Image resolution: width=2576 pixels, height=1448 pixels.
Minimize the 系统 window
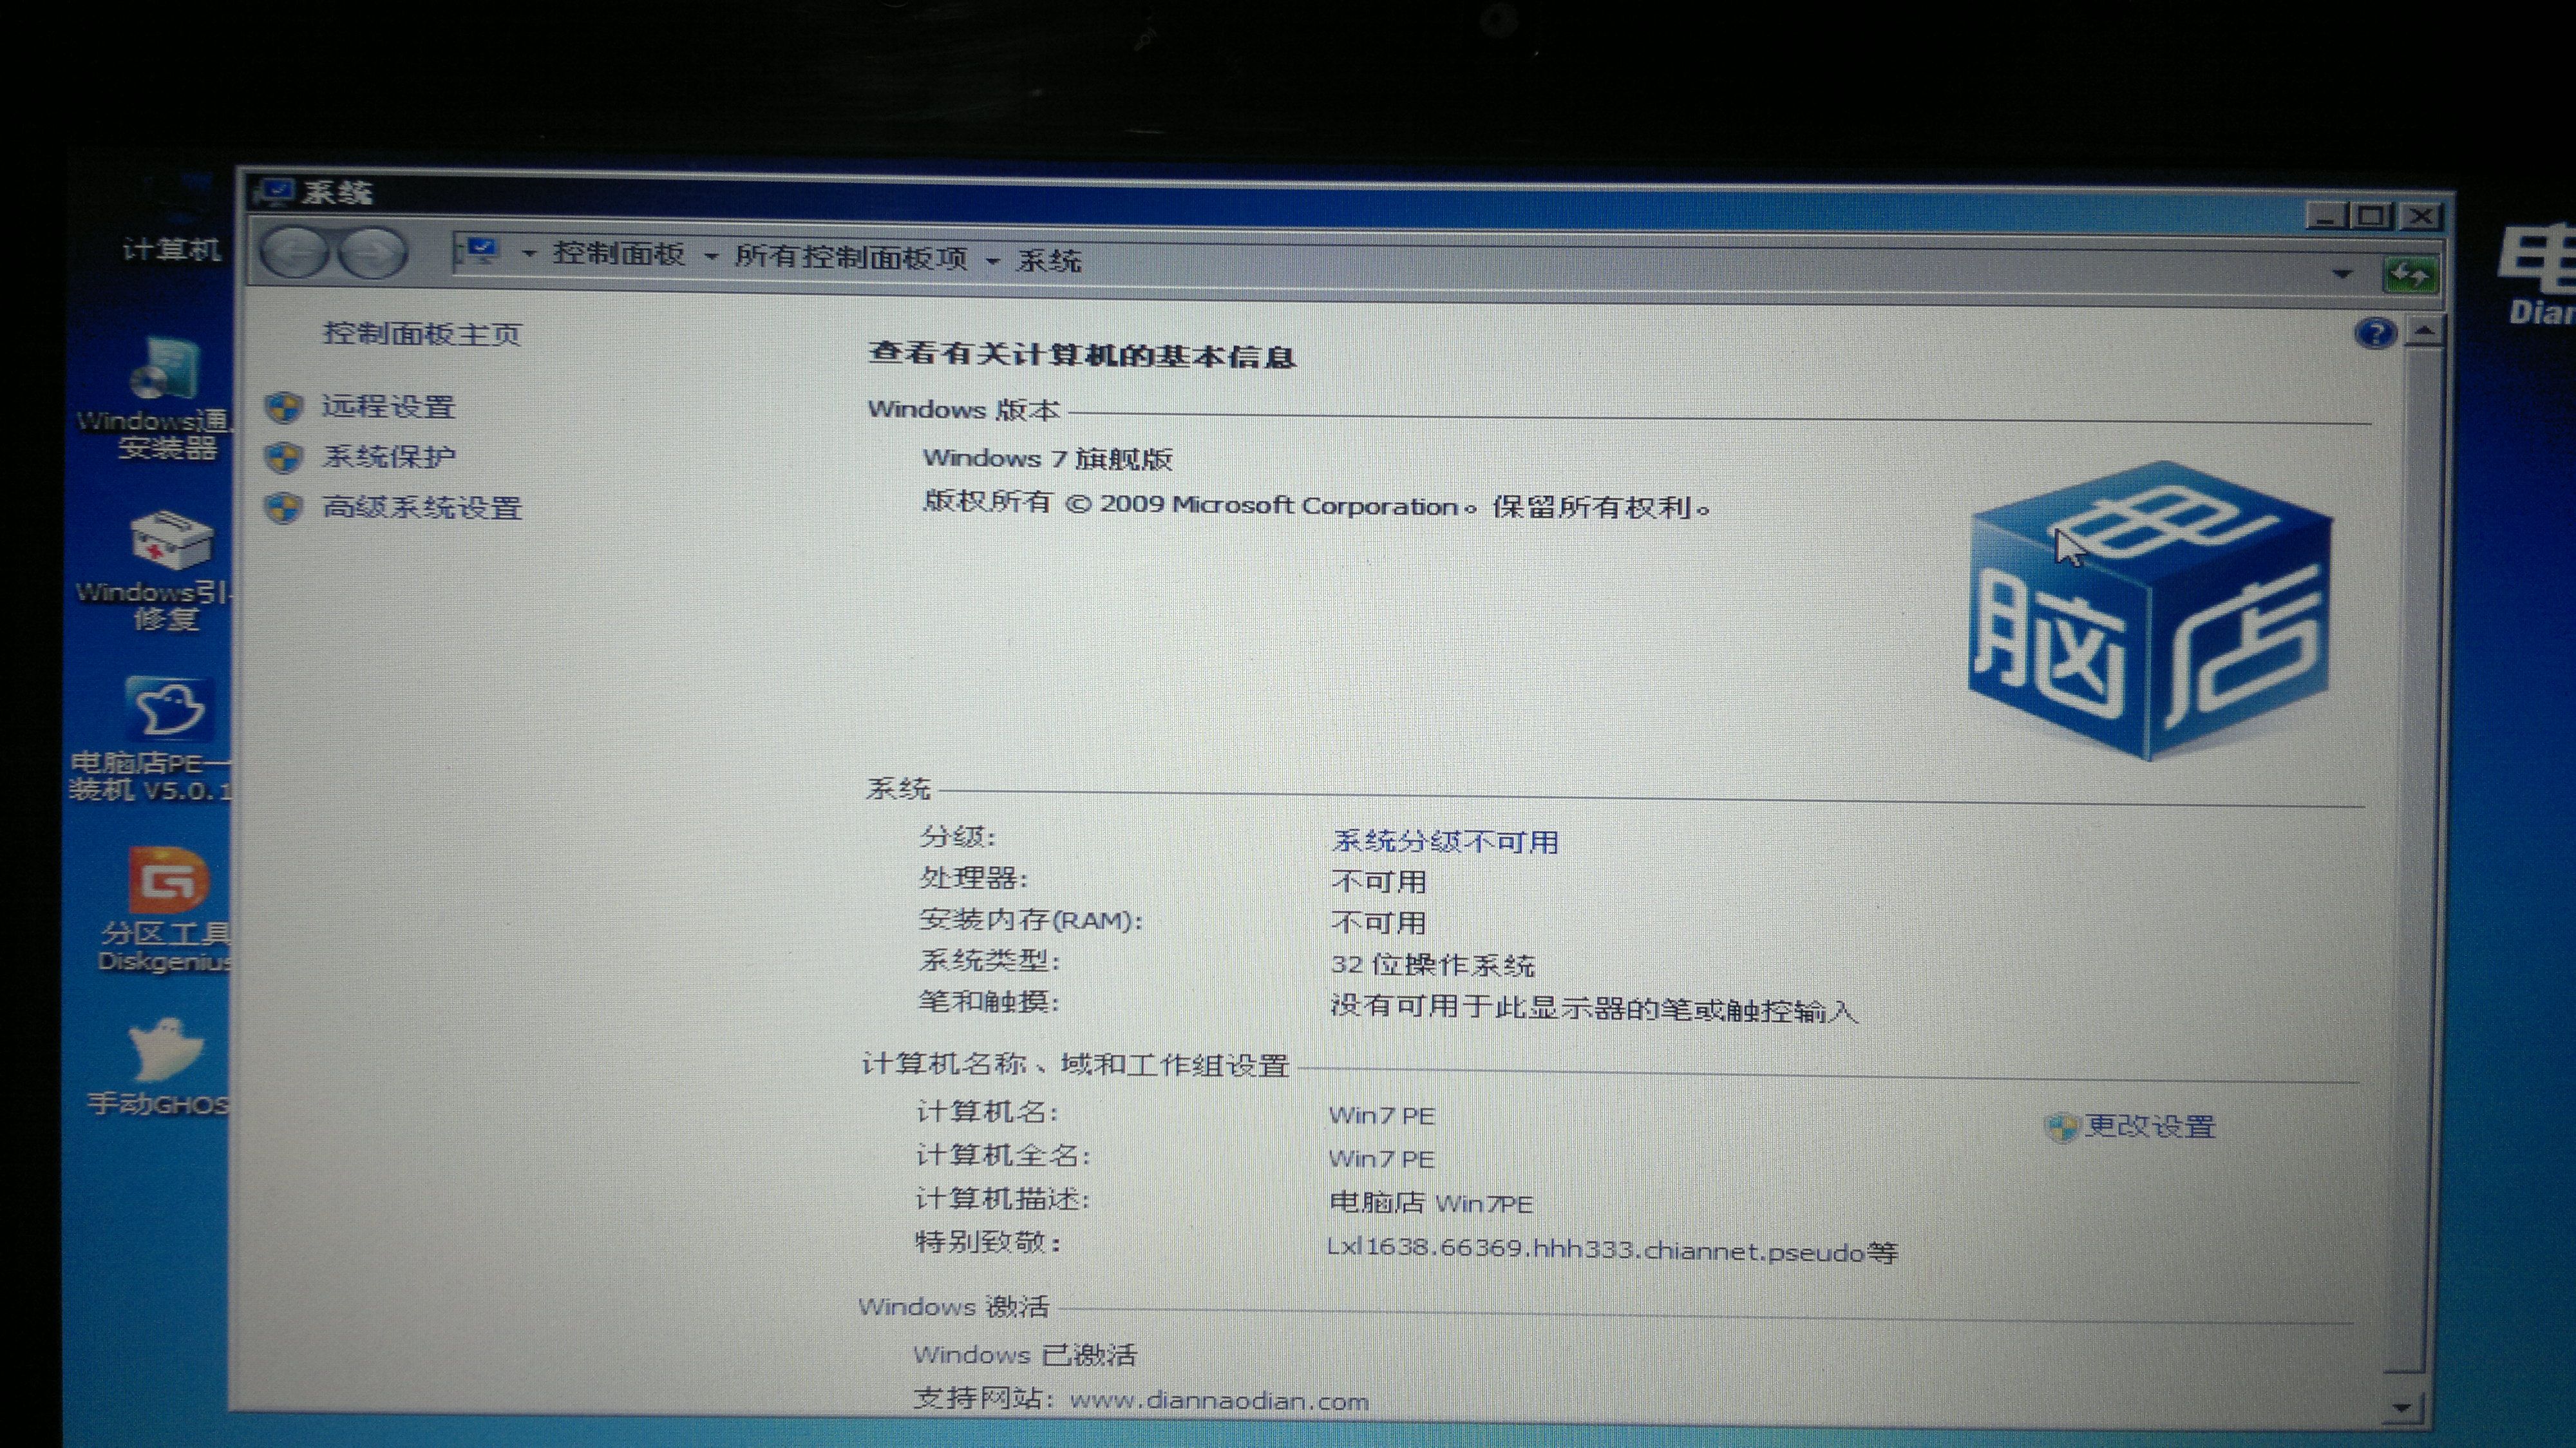click(2327, 215)
